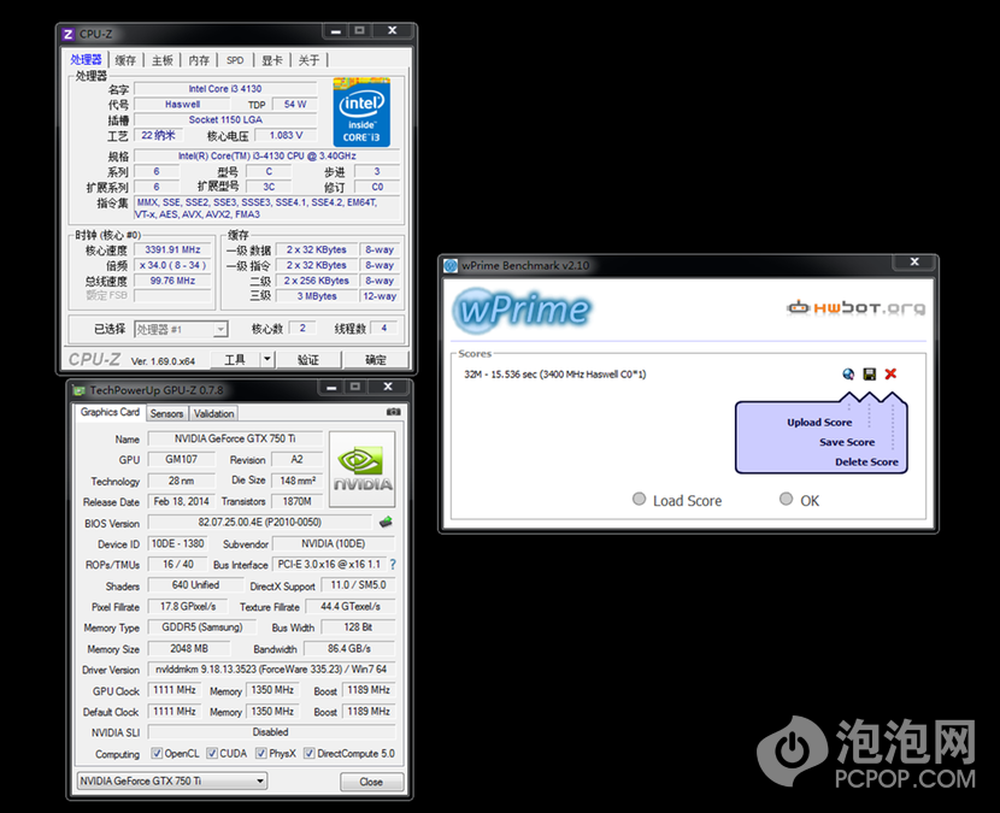Image resolution: width=1000 pixels, height=813 pixels.
Task: Delete score using the red X icon
Action: (890, 374)
